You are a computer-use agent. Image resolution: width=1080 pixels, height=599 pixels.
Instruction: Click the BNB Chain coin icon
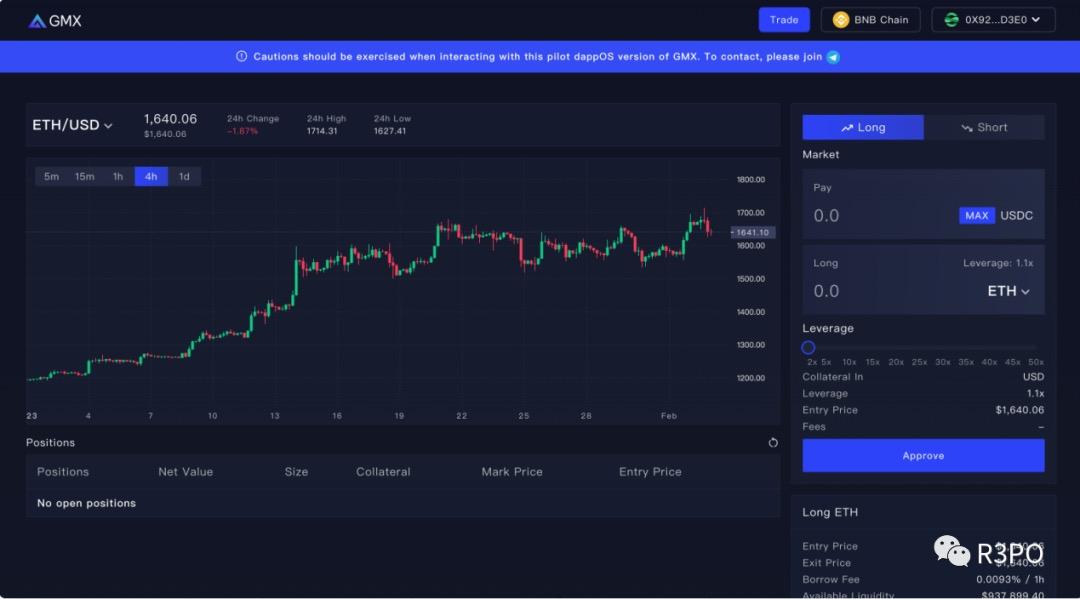tap(840, 20)
